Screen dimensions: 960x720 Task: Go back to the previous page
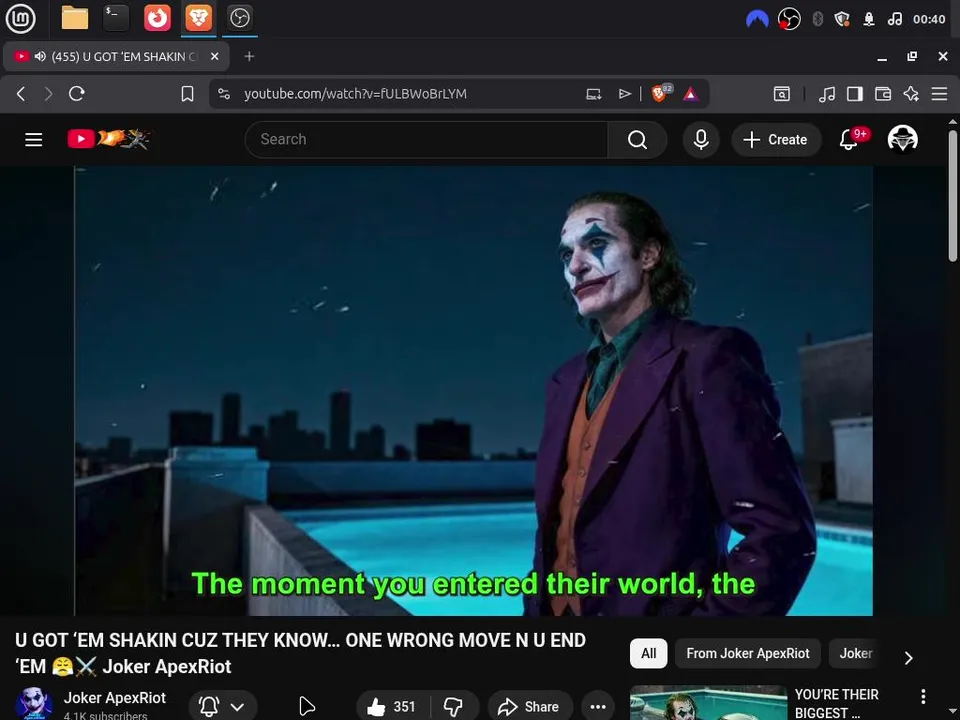tap(21, 94)
